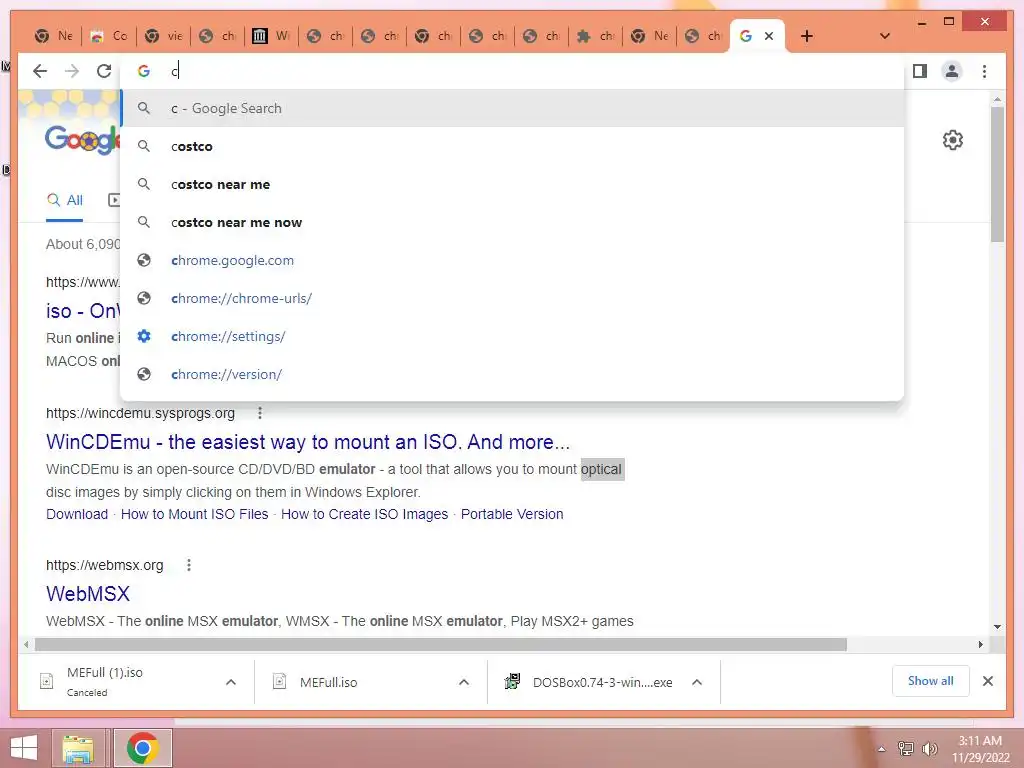The height and width of the screenshot is (768, 1024).
Task: Open the WebMSX result title
Action: coord(88,594)
